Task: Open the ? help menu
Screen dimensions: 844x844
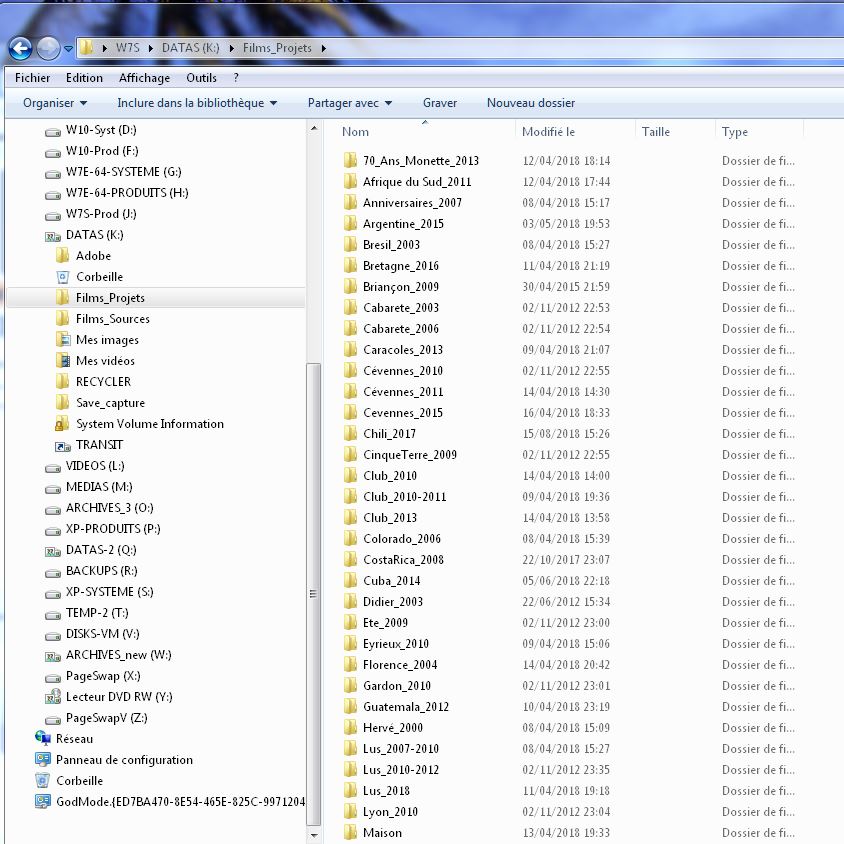Action: (236, 78)
